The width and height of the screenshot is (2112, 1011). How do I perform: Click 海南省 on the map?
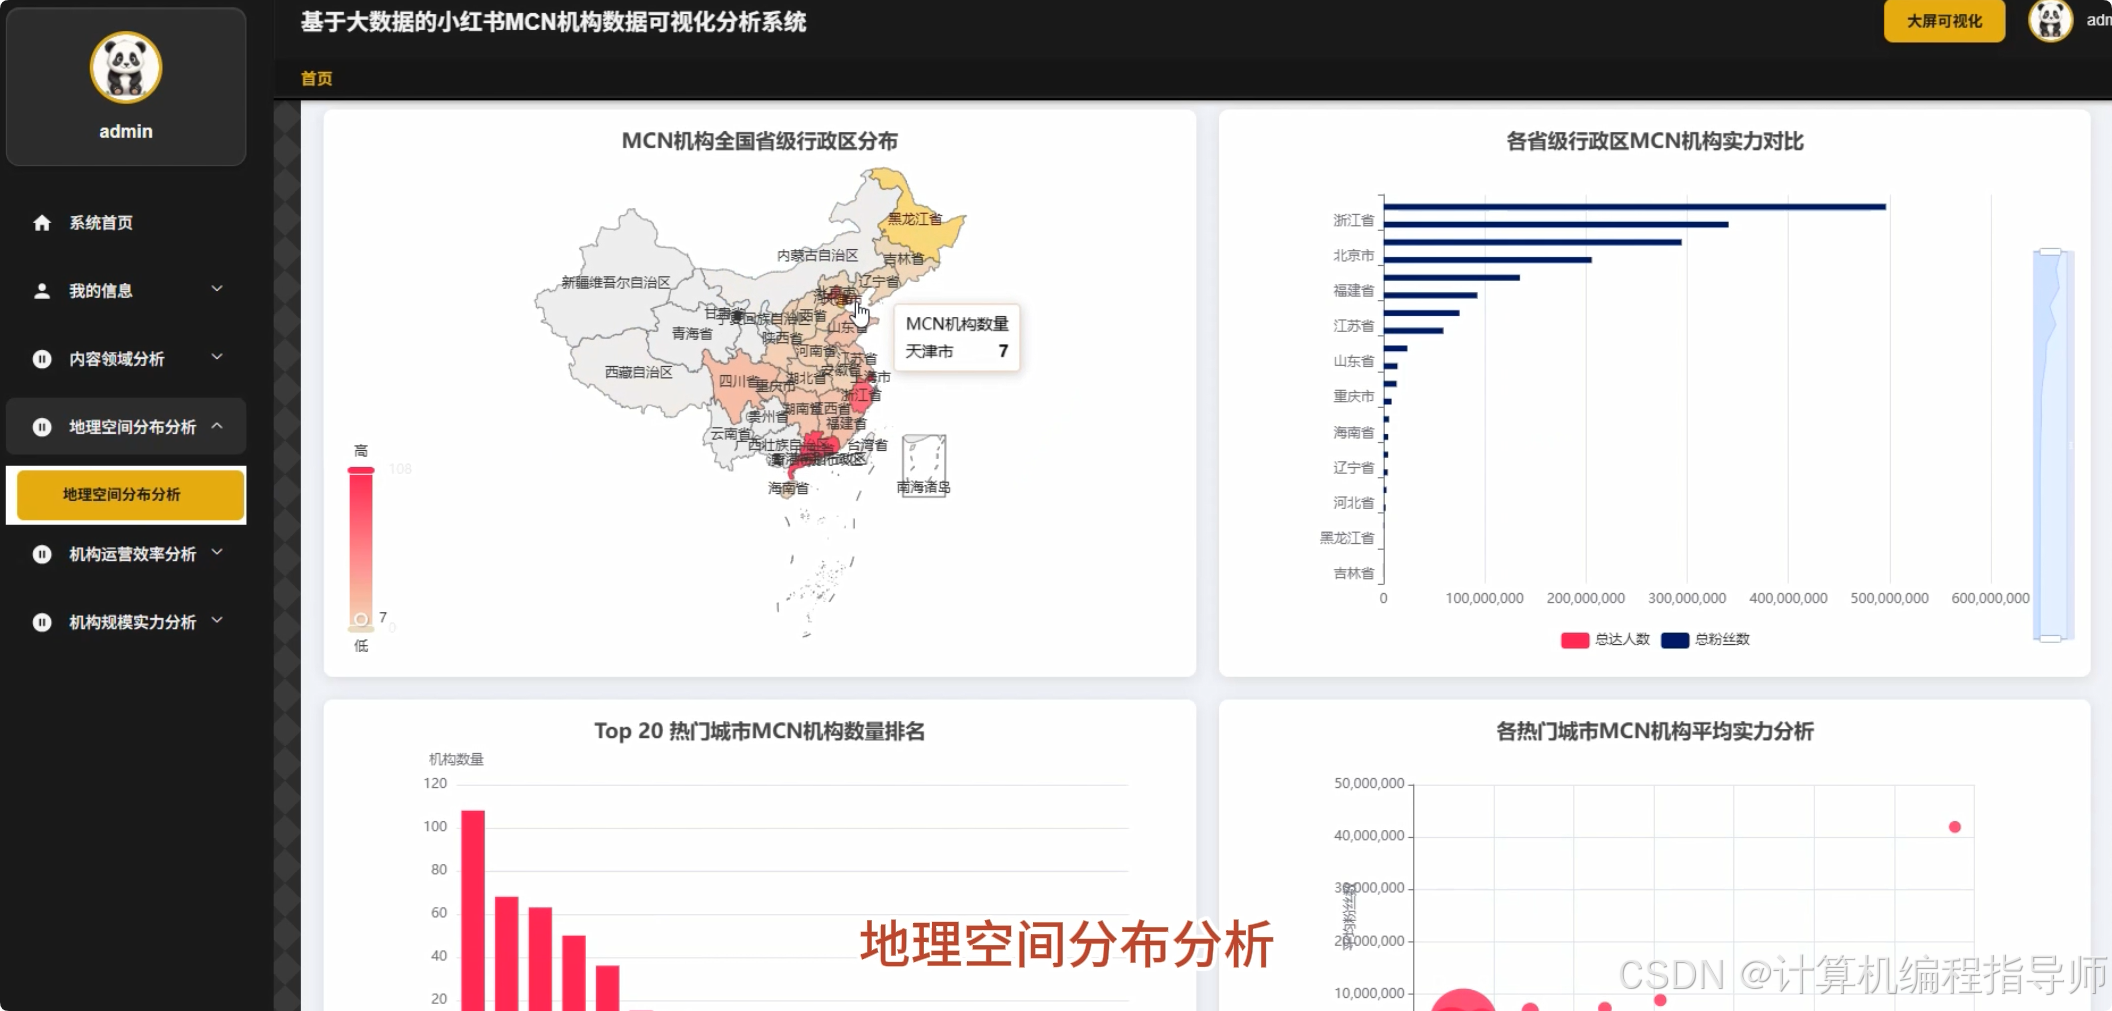pyautogui.click(x=788, y=488)
